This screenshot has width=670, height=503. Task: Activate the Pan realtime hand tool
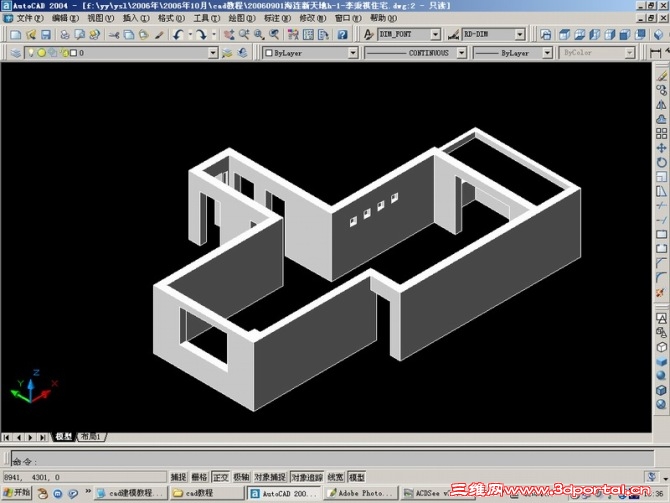tap(229, 35)
